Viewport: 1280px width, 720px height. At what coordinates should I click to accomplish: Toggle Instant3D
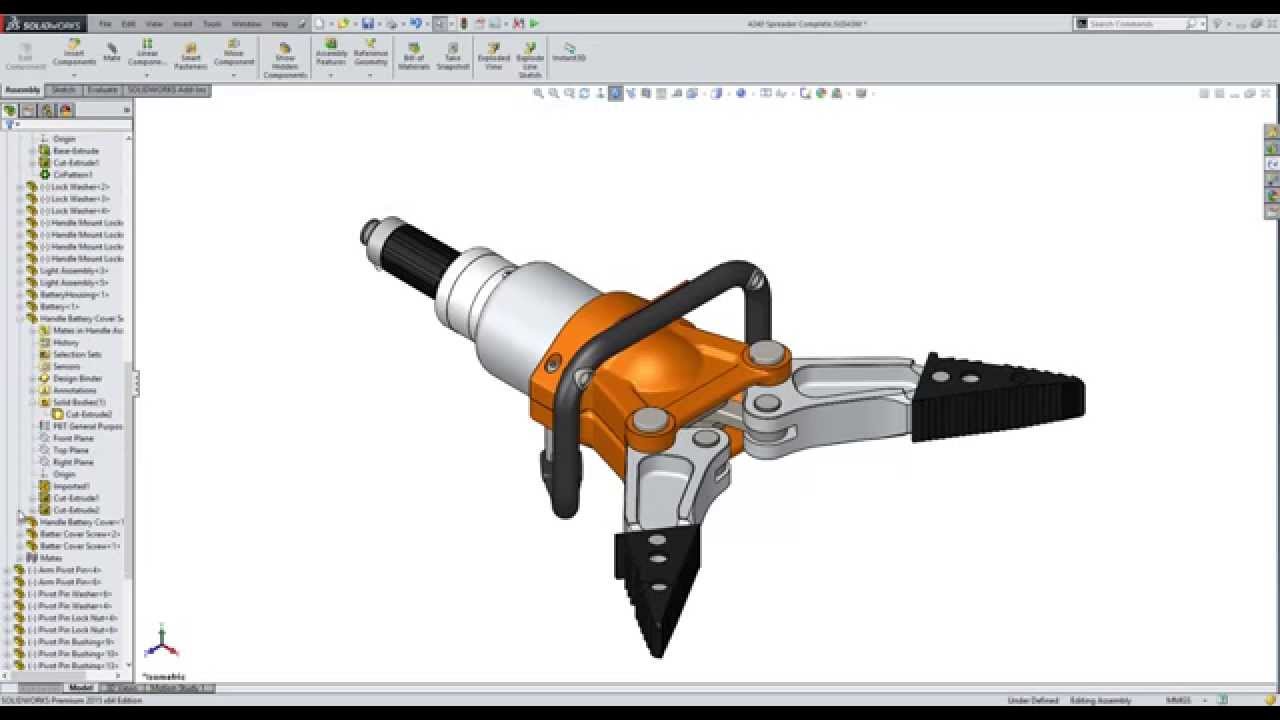coord(569,52)
